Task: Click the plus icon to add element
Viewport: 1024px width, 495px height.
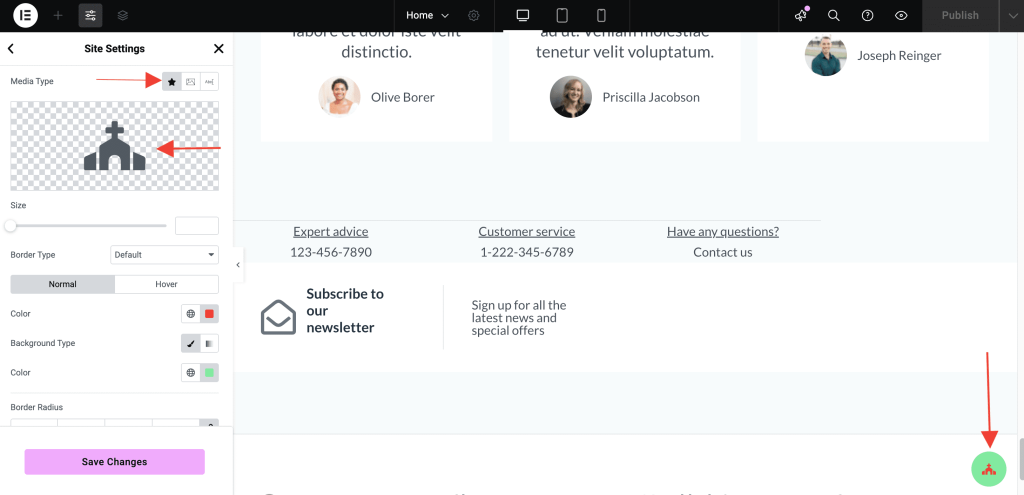Action: pyautogui.click(x=58, y=16)
